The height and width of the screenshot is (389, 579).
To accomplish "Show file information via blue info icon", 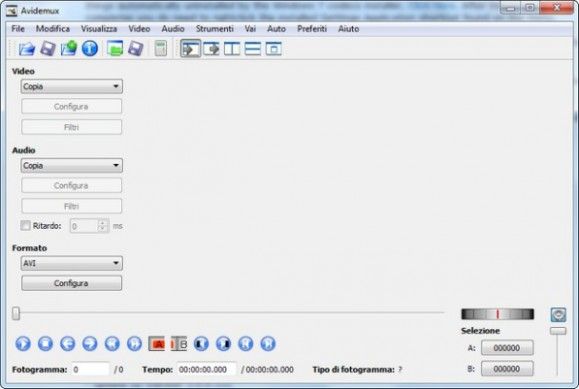I will click(90, 48).
